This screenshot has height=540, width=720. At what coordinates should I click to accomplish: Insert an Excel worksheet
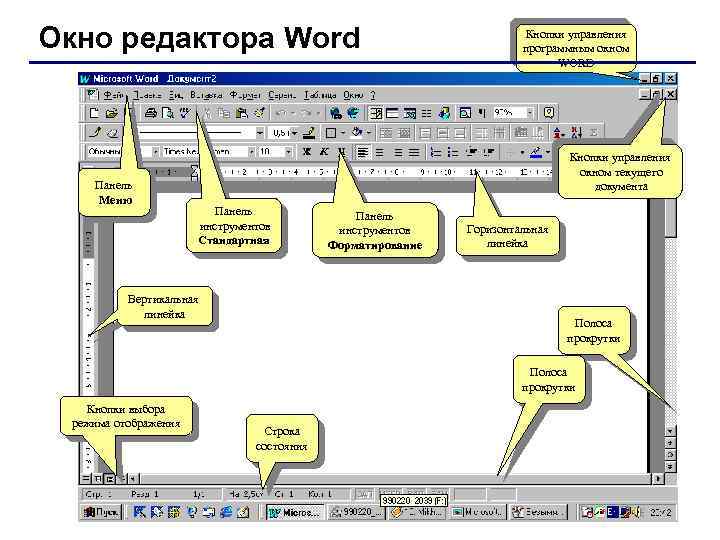tap(410, 112)
